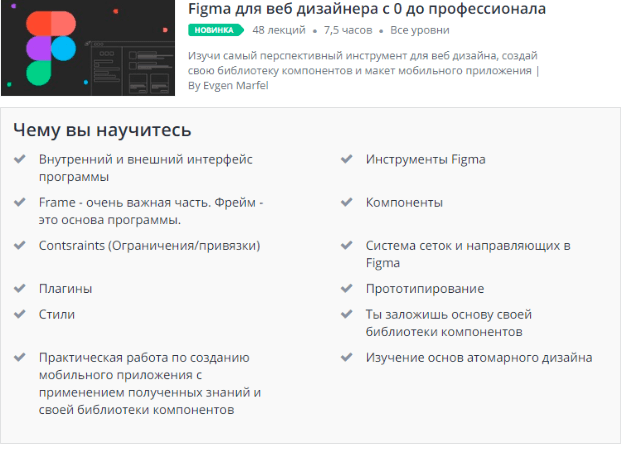Viewport: 624px width, 449px height.
Task: Click checkmark beside "Плагины"
Action: (20, 288)
